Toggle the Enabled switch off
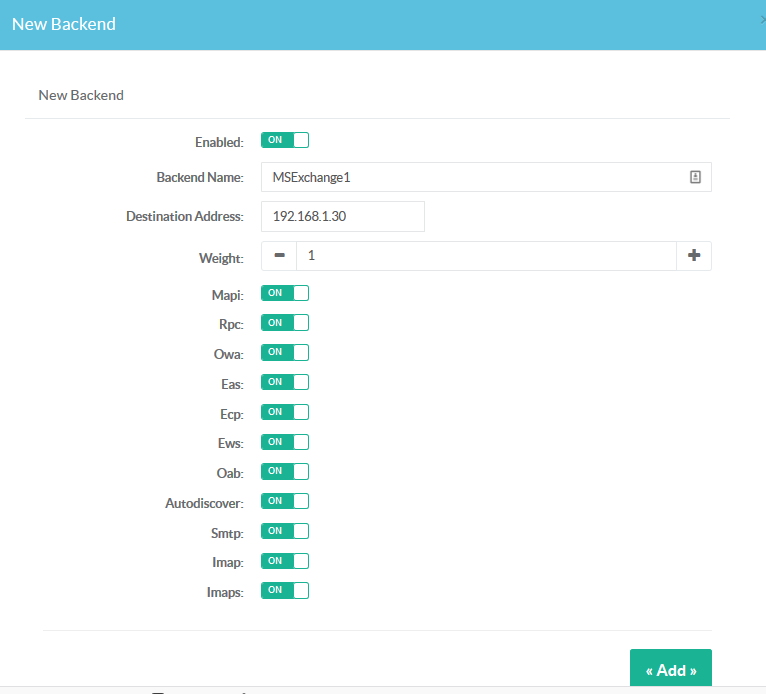The image size is (766, 694). point(285,140)
